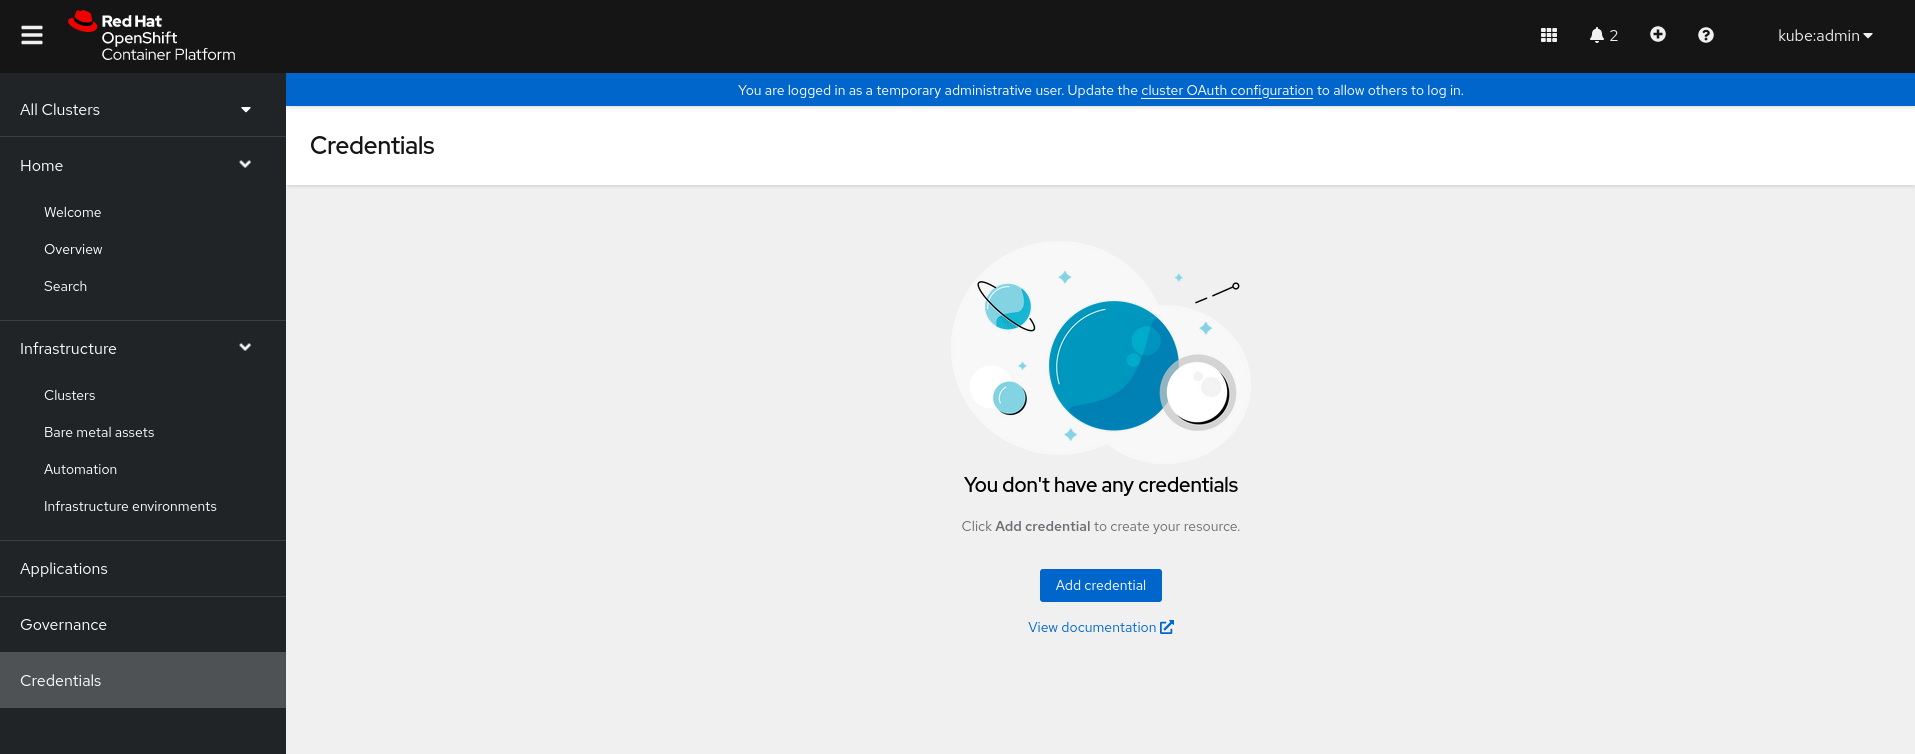Click the external link icon beside View documentation
1915x754 pixels.
[x=1167, y=627]
